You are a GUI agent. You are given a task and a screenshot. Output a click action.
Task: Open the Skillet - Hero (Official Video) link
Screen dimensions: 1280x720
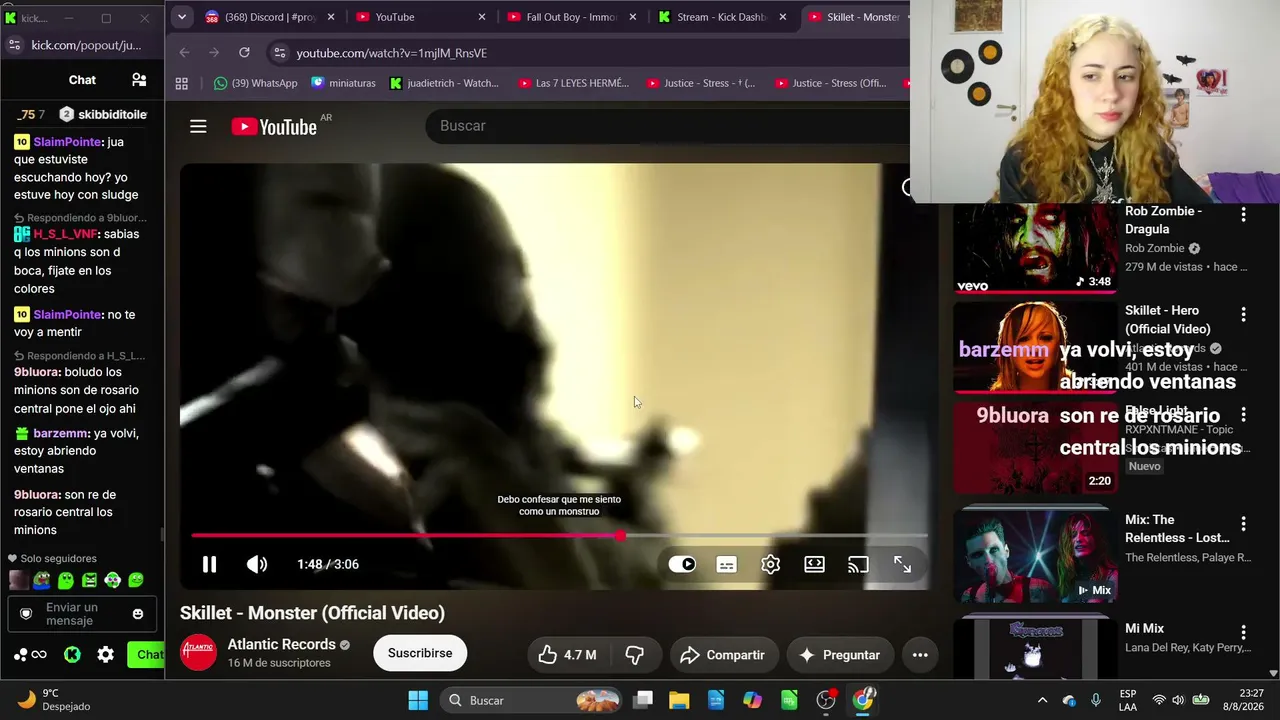click(x=1168, y=320)
